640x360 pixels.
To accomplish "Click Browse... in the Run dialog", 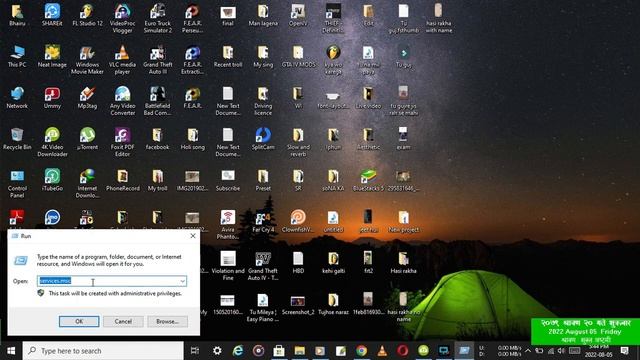I will [x=167, y=321].
